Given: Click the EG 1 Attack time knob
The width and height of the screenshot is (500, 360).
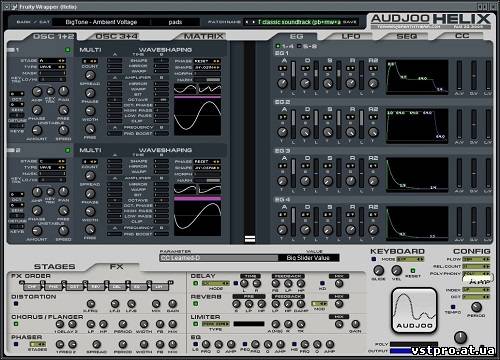Looking at the screenshot, I should click(x=282, y=83).
